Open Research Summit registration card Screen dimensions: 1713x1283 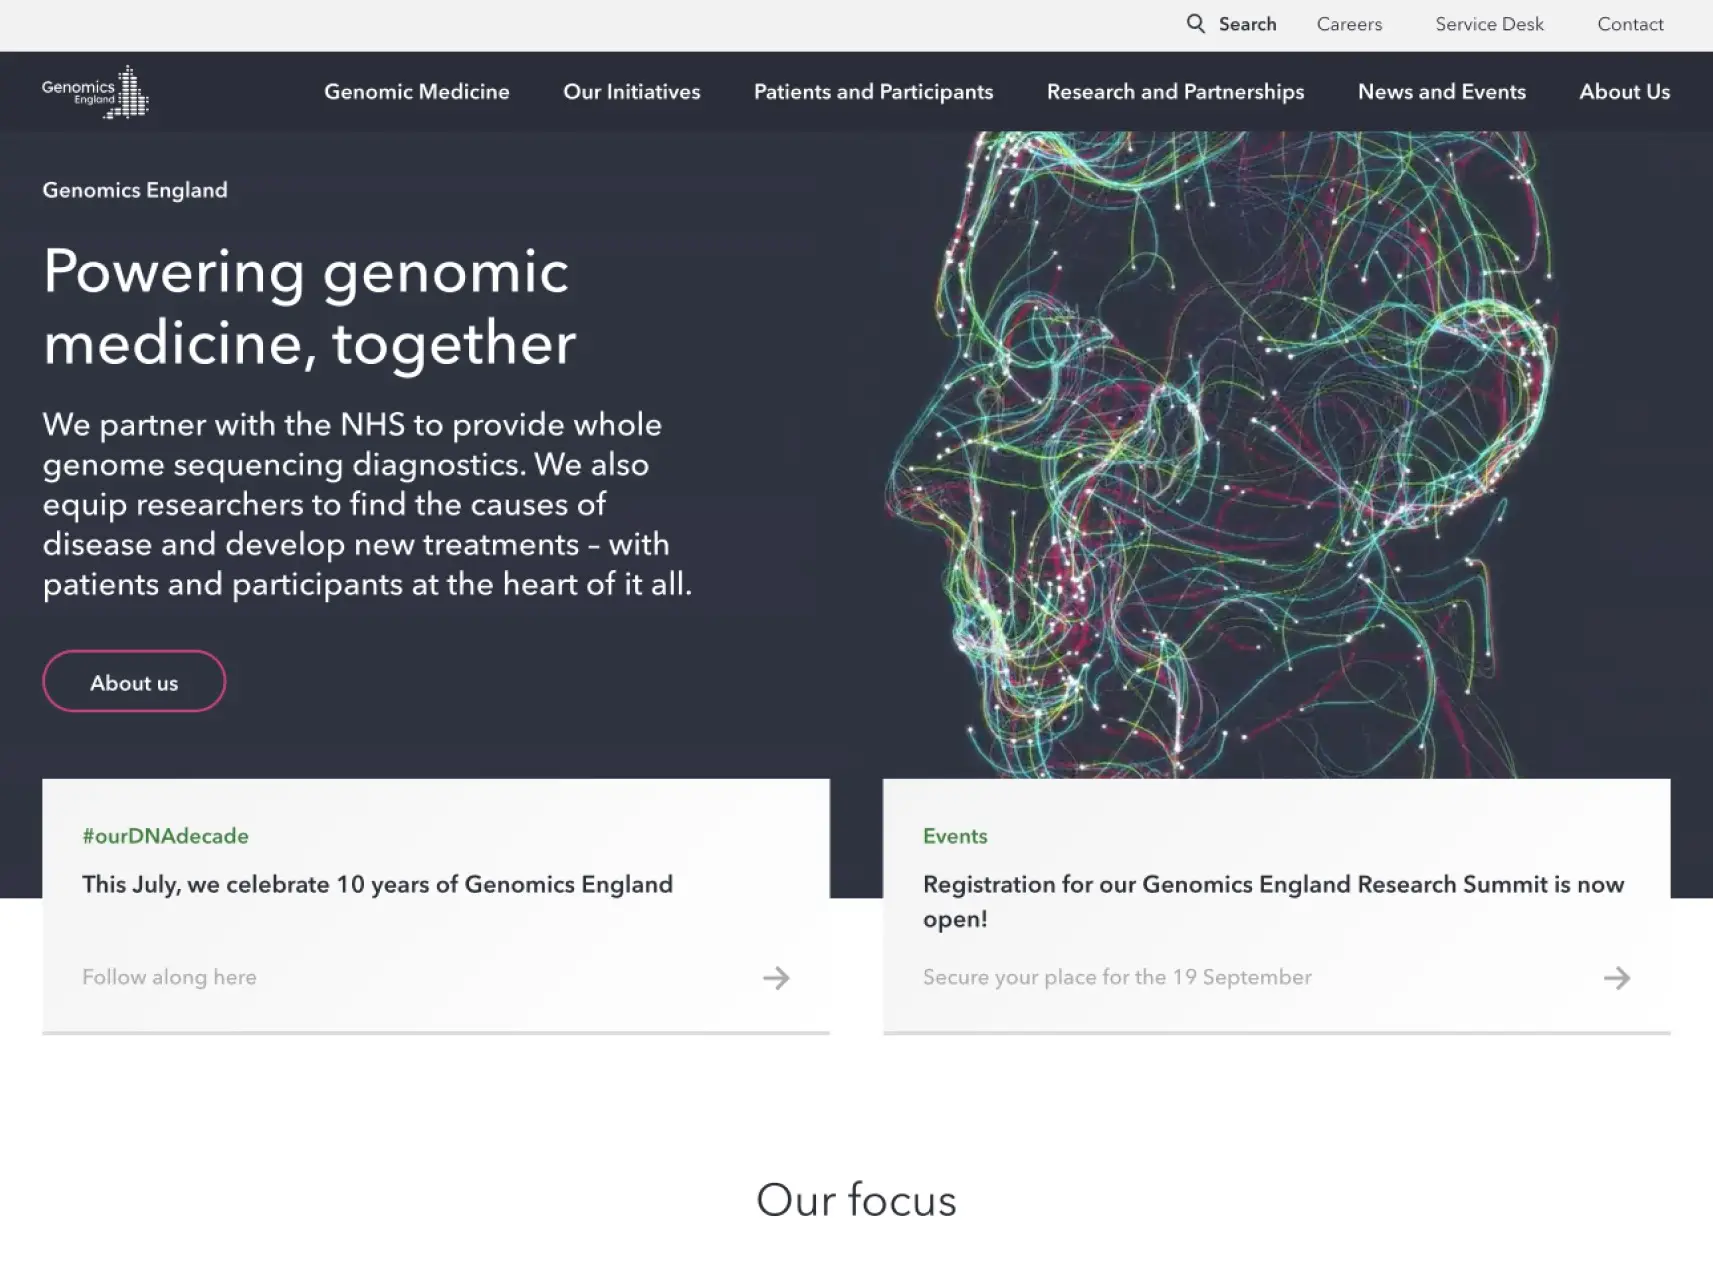click(1276, 906)
